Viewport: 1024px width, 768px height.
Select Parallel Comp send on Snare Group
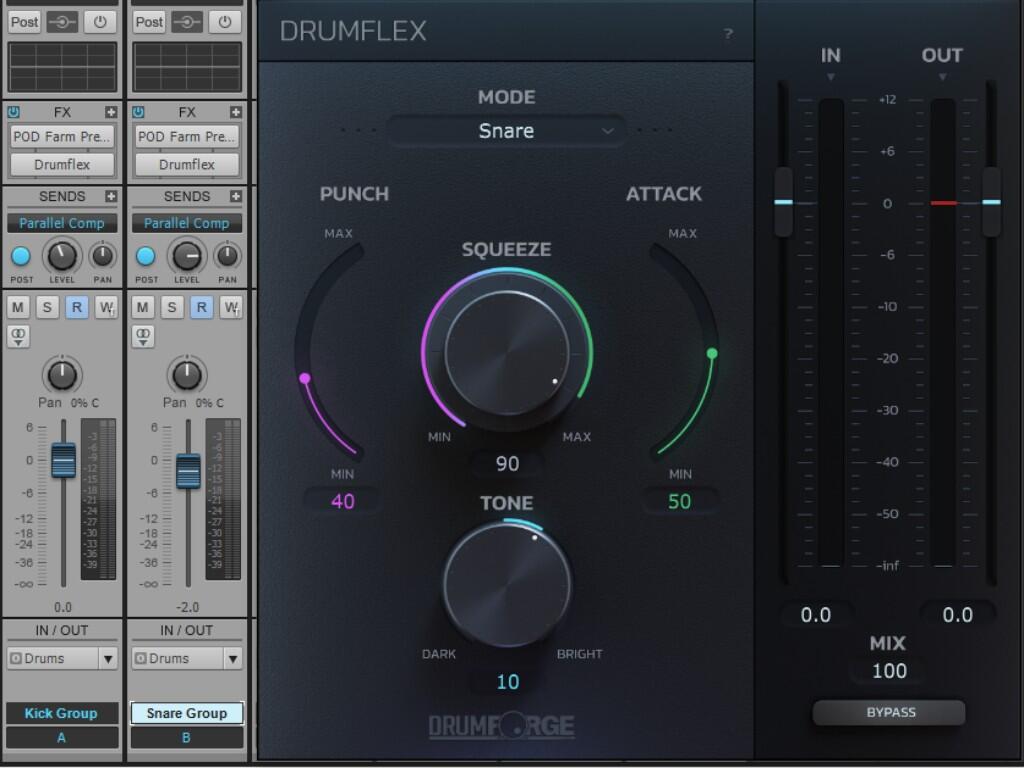(x=187, y=223)
